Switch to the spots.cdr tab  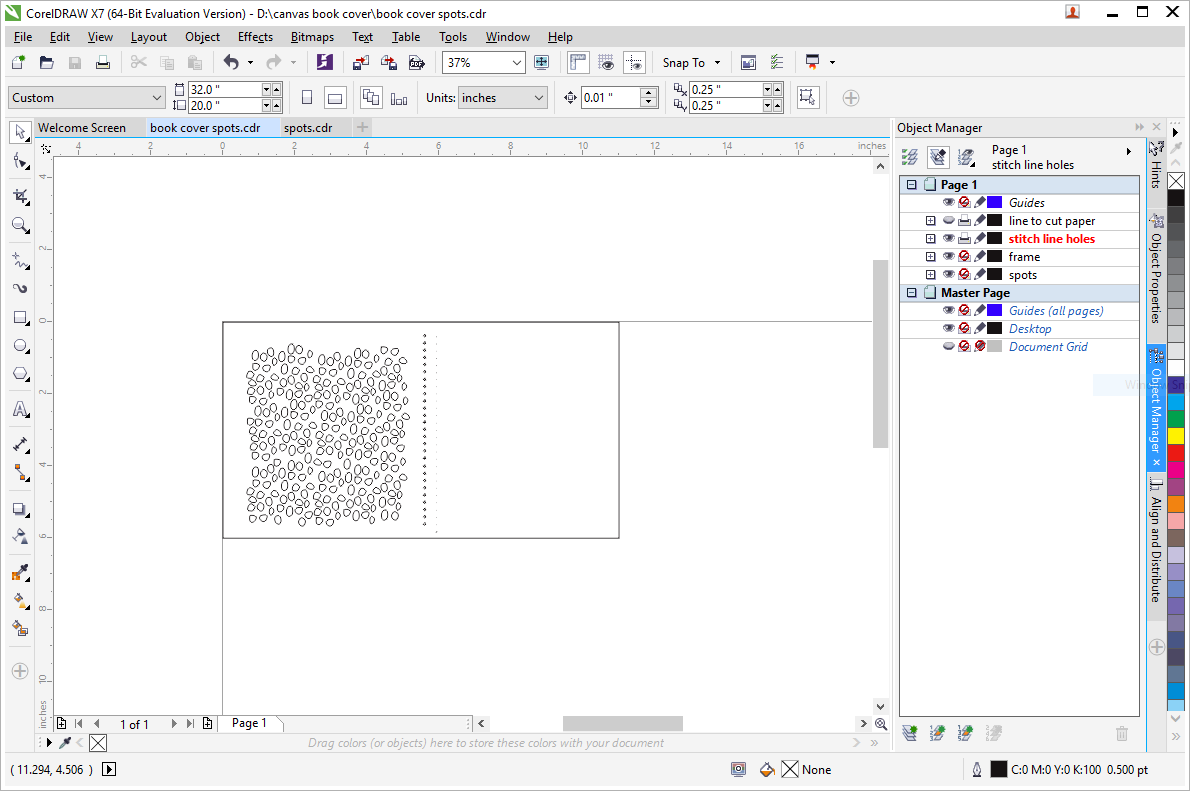coord(308,128)
